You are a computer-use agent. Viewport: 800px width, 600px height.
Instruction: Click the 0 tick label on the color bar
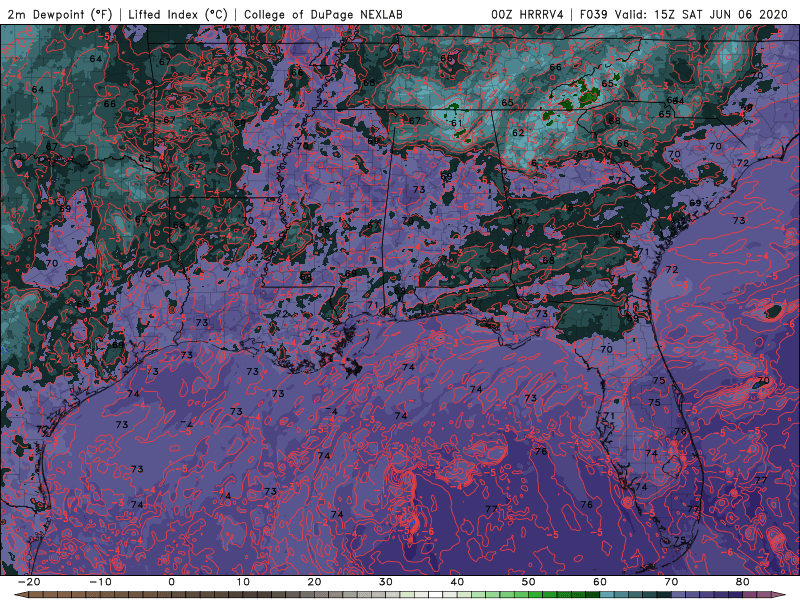pyautogui.click(x=171, y=582)
